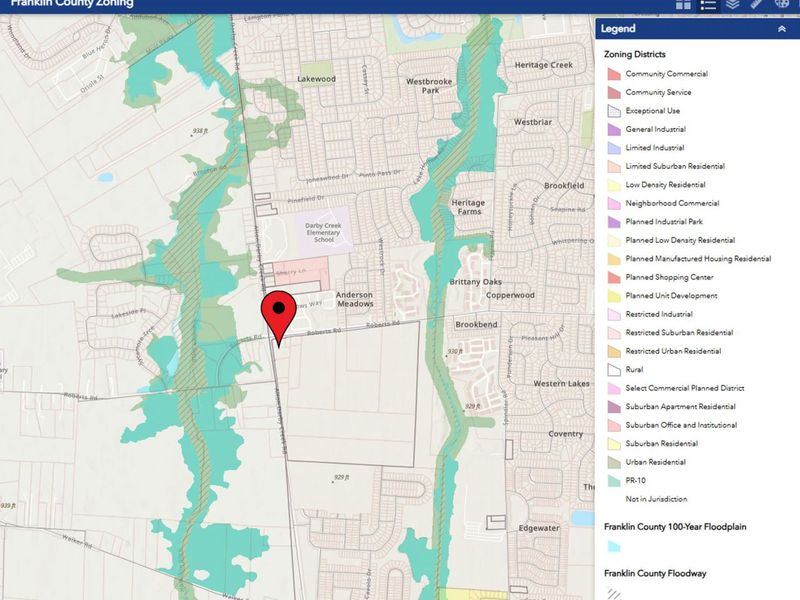Image resolution: width=800 pixels, height=600 pixels.
Task: Click the Heritage Farms neighborhood label
Action: pos(467,207)
